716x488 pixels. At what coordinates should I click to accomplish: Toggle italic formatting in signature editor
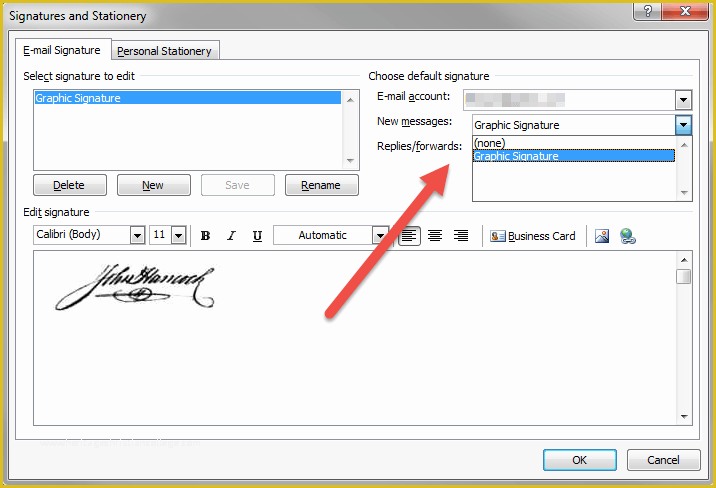(232, 236)
